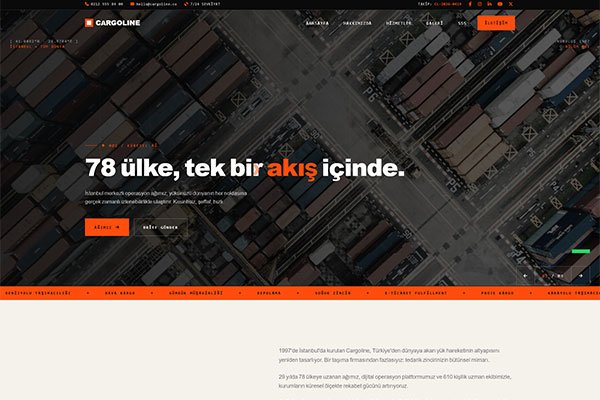Viewport: 600px width, 400px height.
Task: Click 'Gümrük Müşavirliği' in the orange ticker
Action: (x=196, y=293)
